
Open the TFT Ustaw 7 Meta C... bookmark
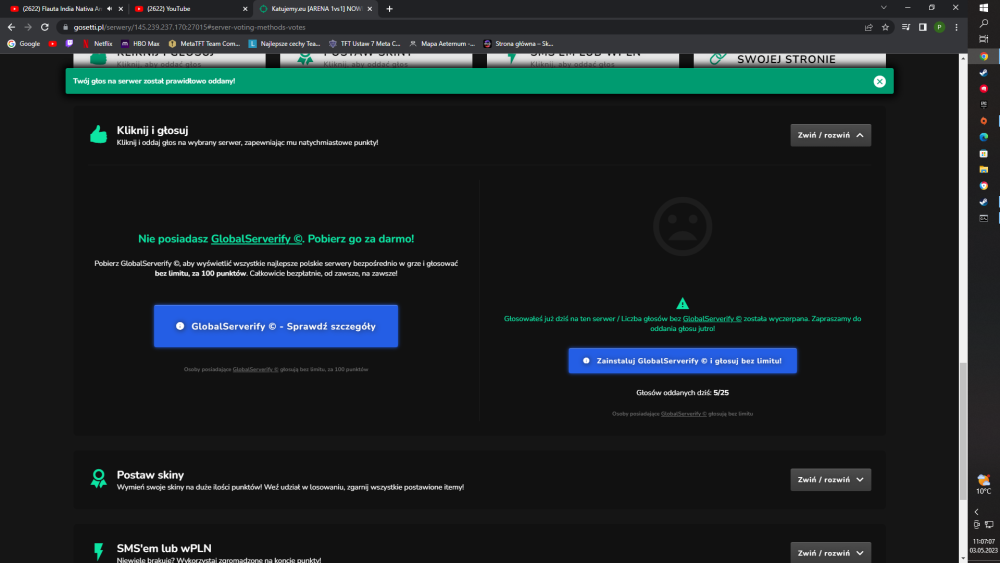pos(365,44)
